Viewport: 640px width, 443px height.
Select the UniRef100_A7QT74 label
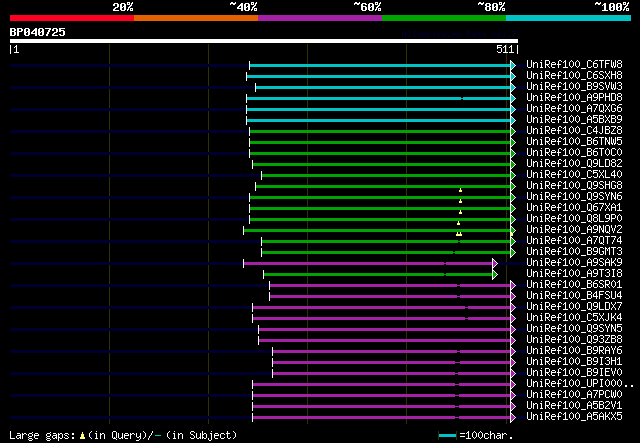(x=574, y=241)
